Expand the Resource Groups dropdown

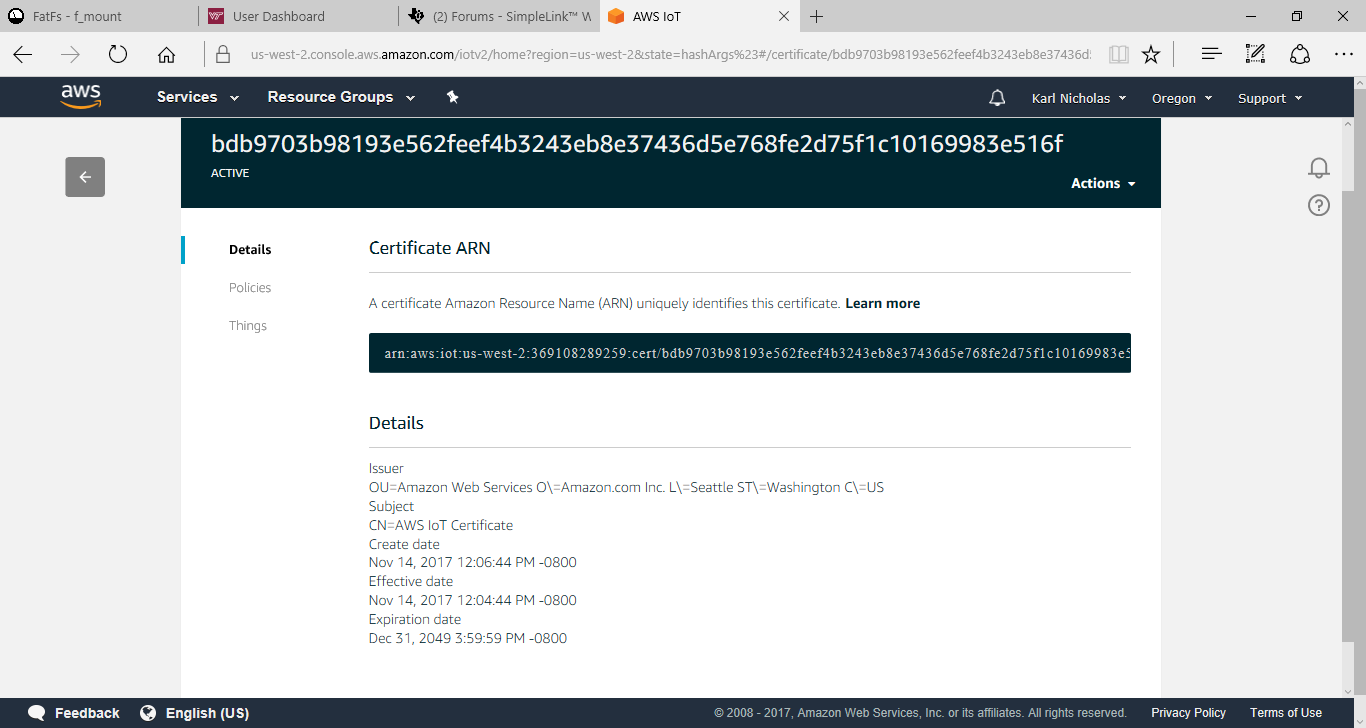(343, 97)
